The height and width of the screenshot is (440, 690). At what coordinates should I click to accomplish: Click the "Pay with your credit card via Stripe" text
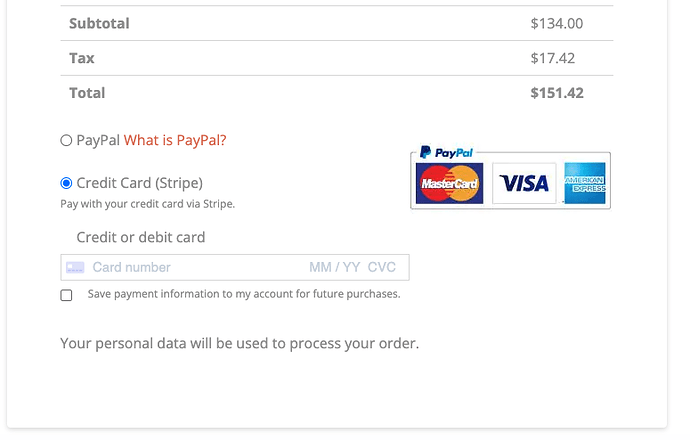pyautogui.click(x=147, y=204)
